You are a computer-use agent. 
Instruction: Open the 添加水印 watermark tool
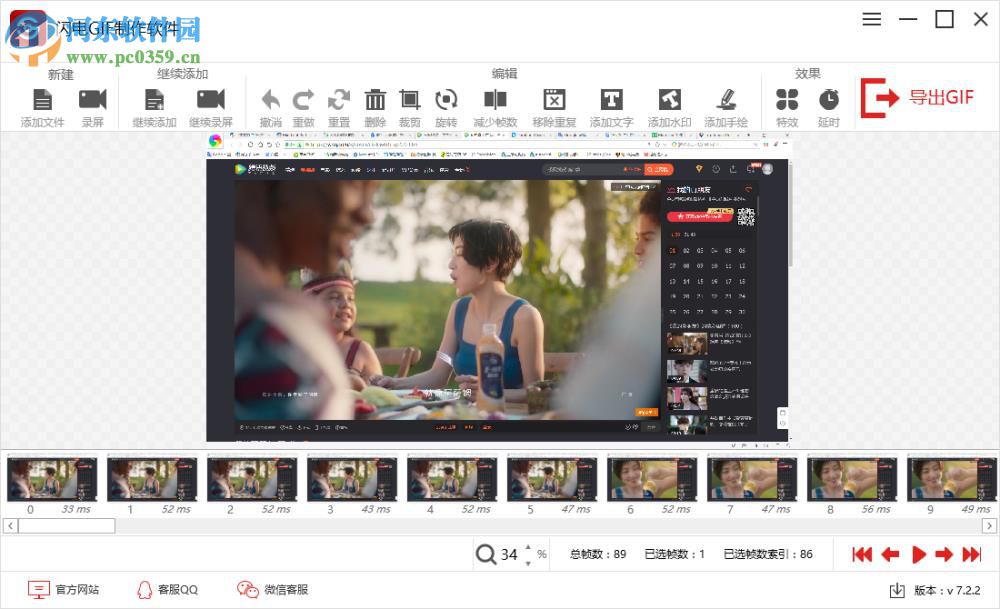(x=669, y=100)
